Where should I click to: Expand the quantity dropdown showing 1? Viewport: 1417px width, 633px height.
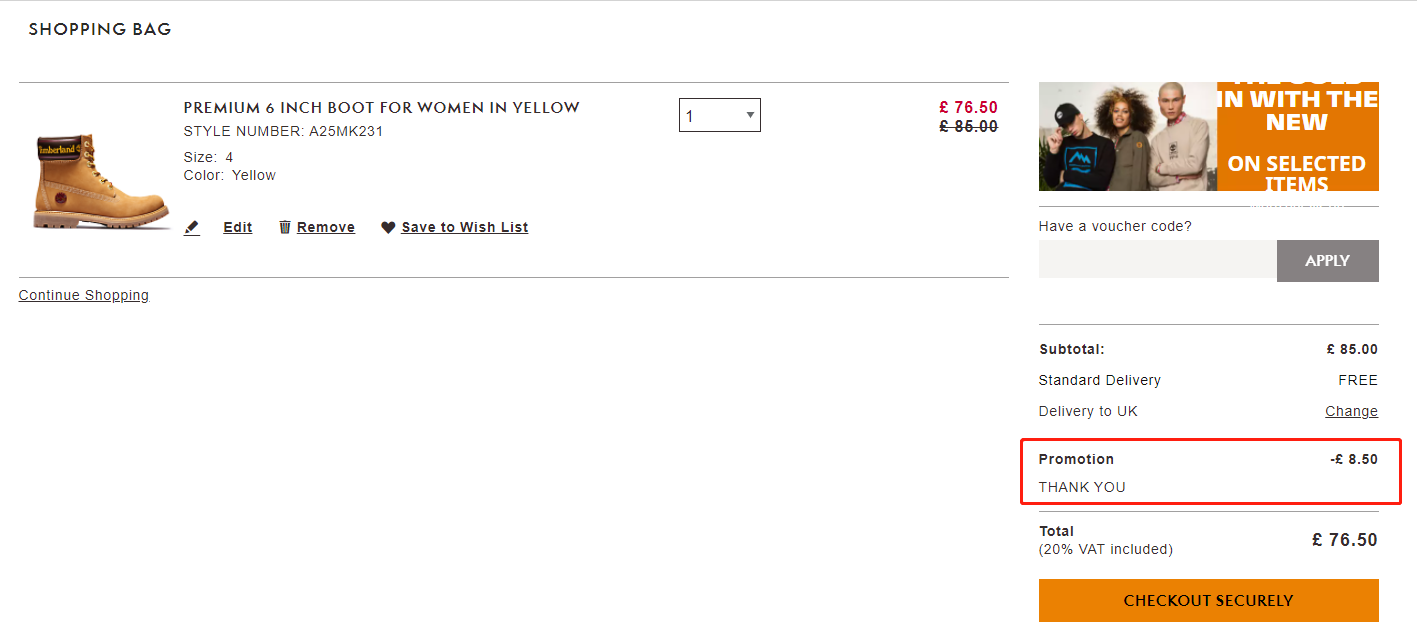(720, 115)
